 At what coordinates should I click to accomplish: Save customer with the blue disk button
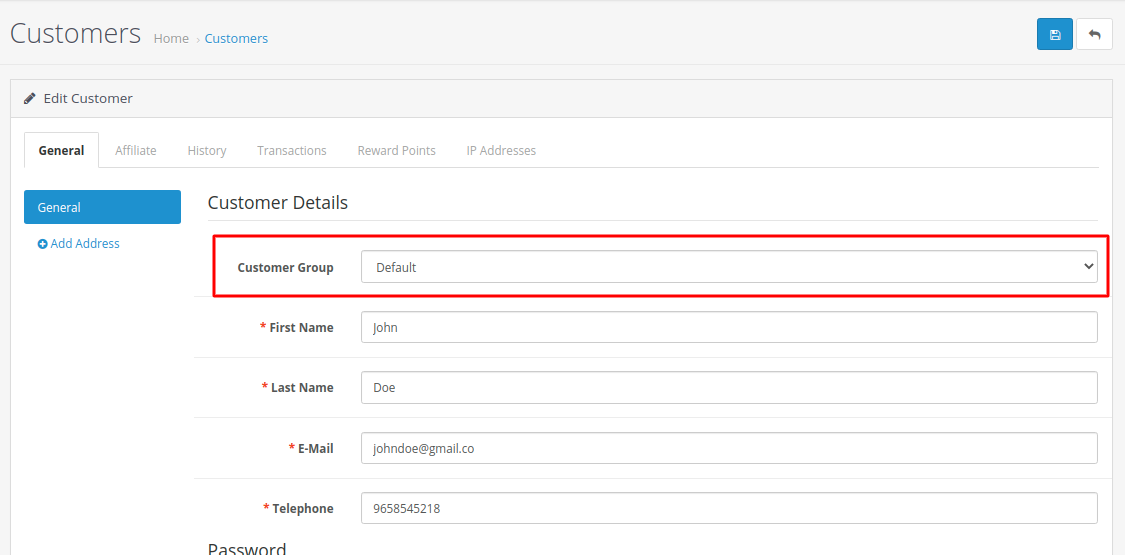[x=1055, y=34]
